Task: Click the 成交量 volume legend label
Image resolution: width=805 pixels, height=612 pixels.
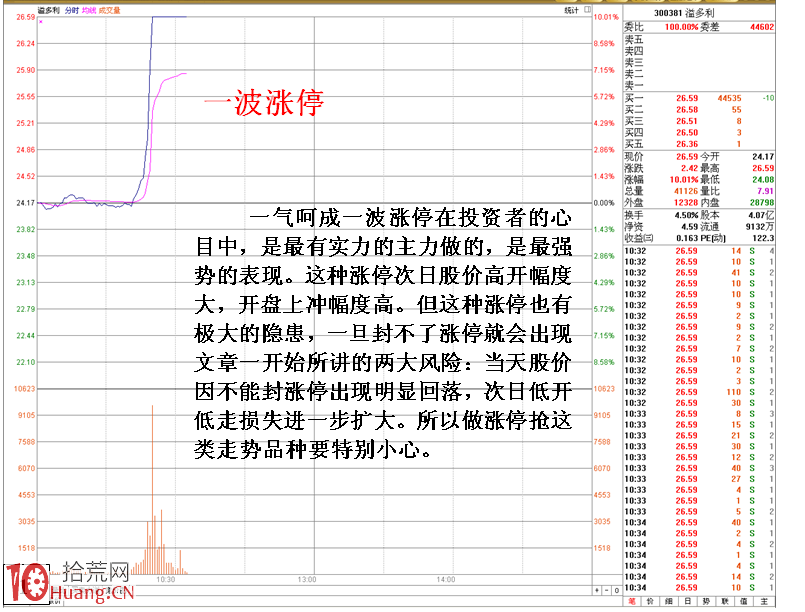Action: [x=109, y=10]
